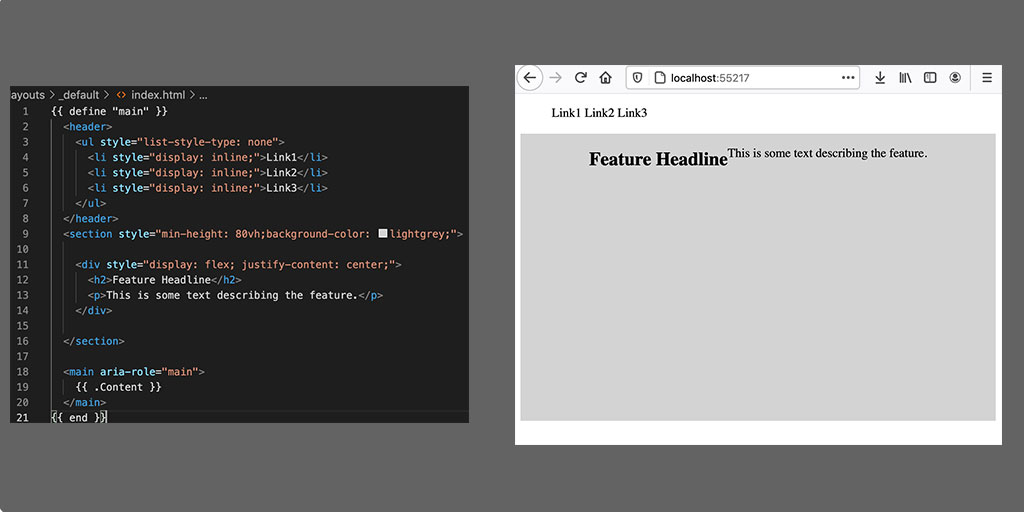The width and height of the screenshot is (1024, 512).
Task: Select the index.html breadcrumb item
Action: point(158,95)
